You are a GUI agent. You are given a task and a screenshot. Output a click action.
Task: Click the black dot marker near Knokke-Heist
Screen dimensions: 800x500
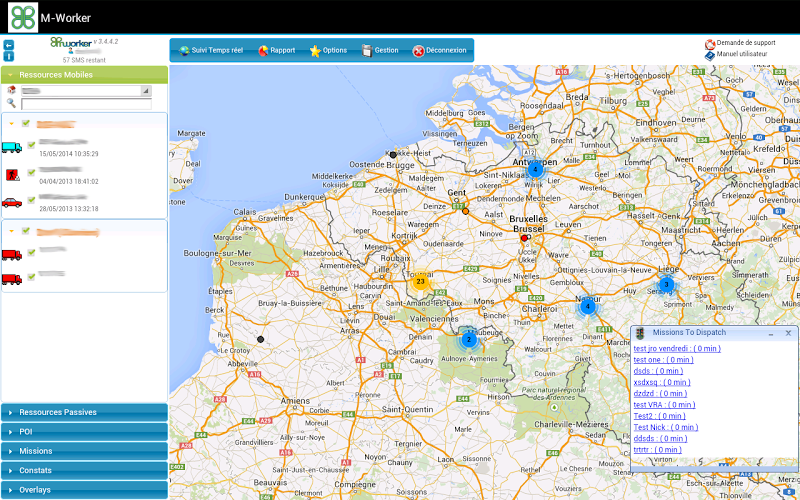click(x=393, y=155)
